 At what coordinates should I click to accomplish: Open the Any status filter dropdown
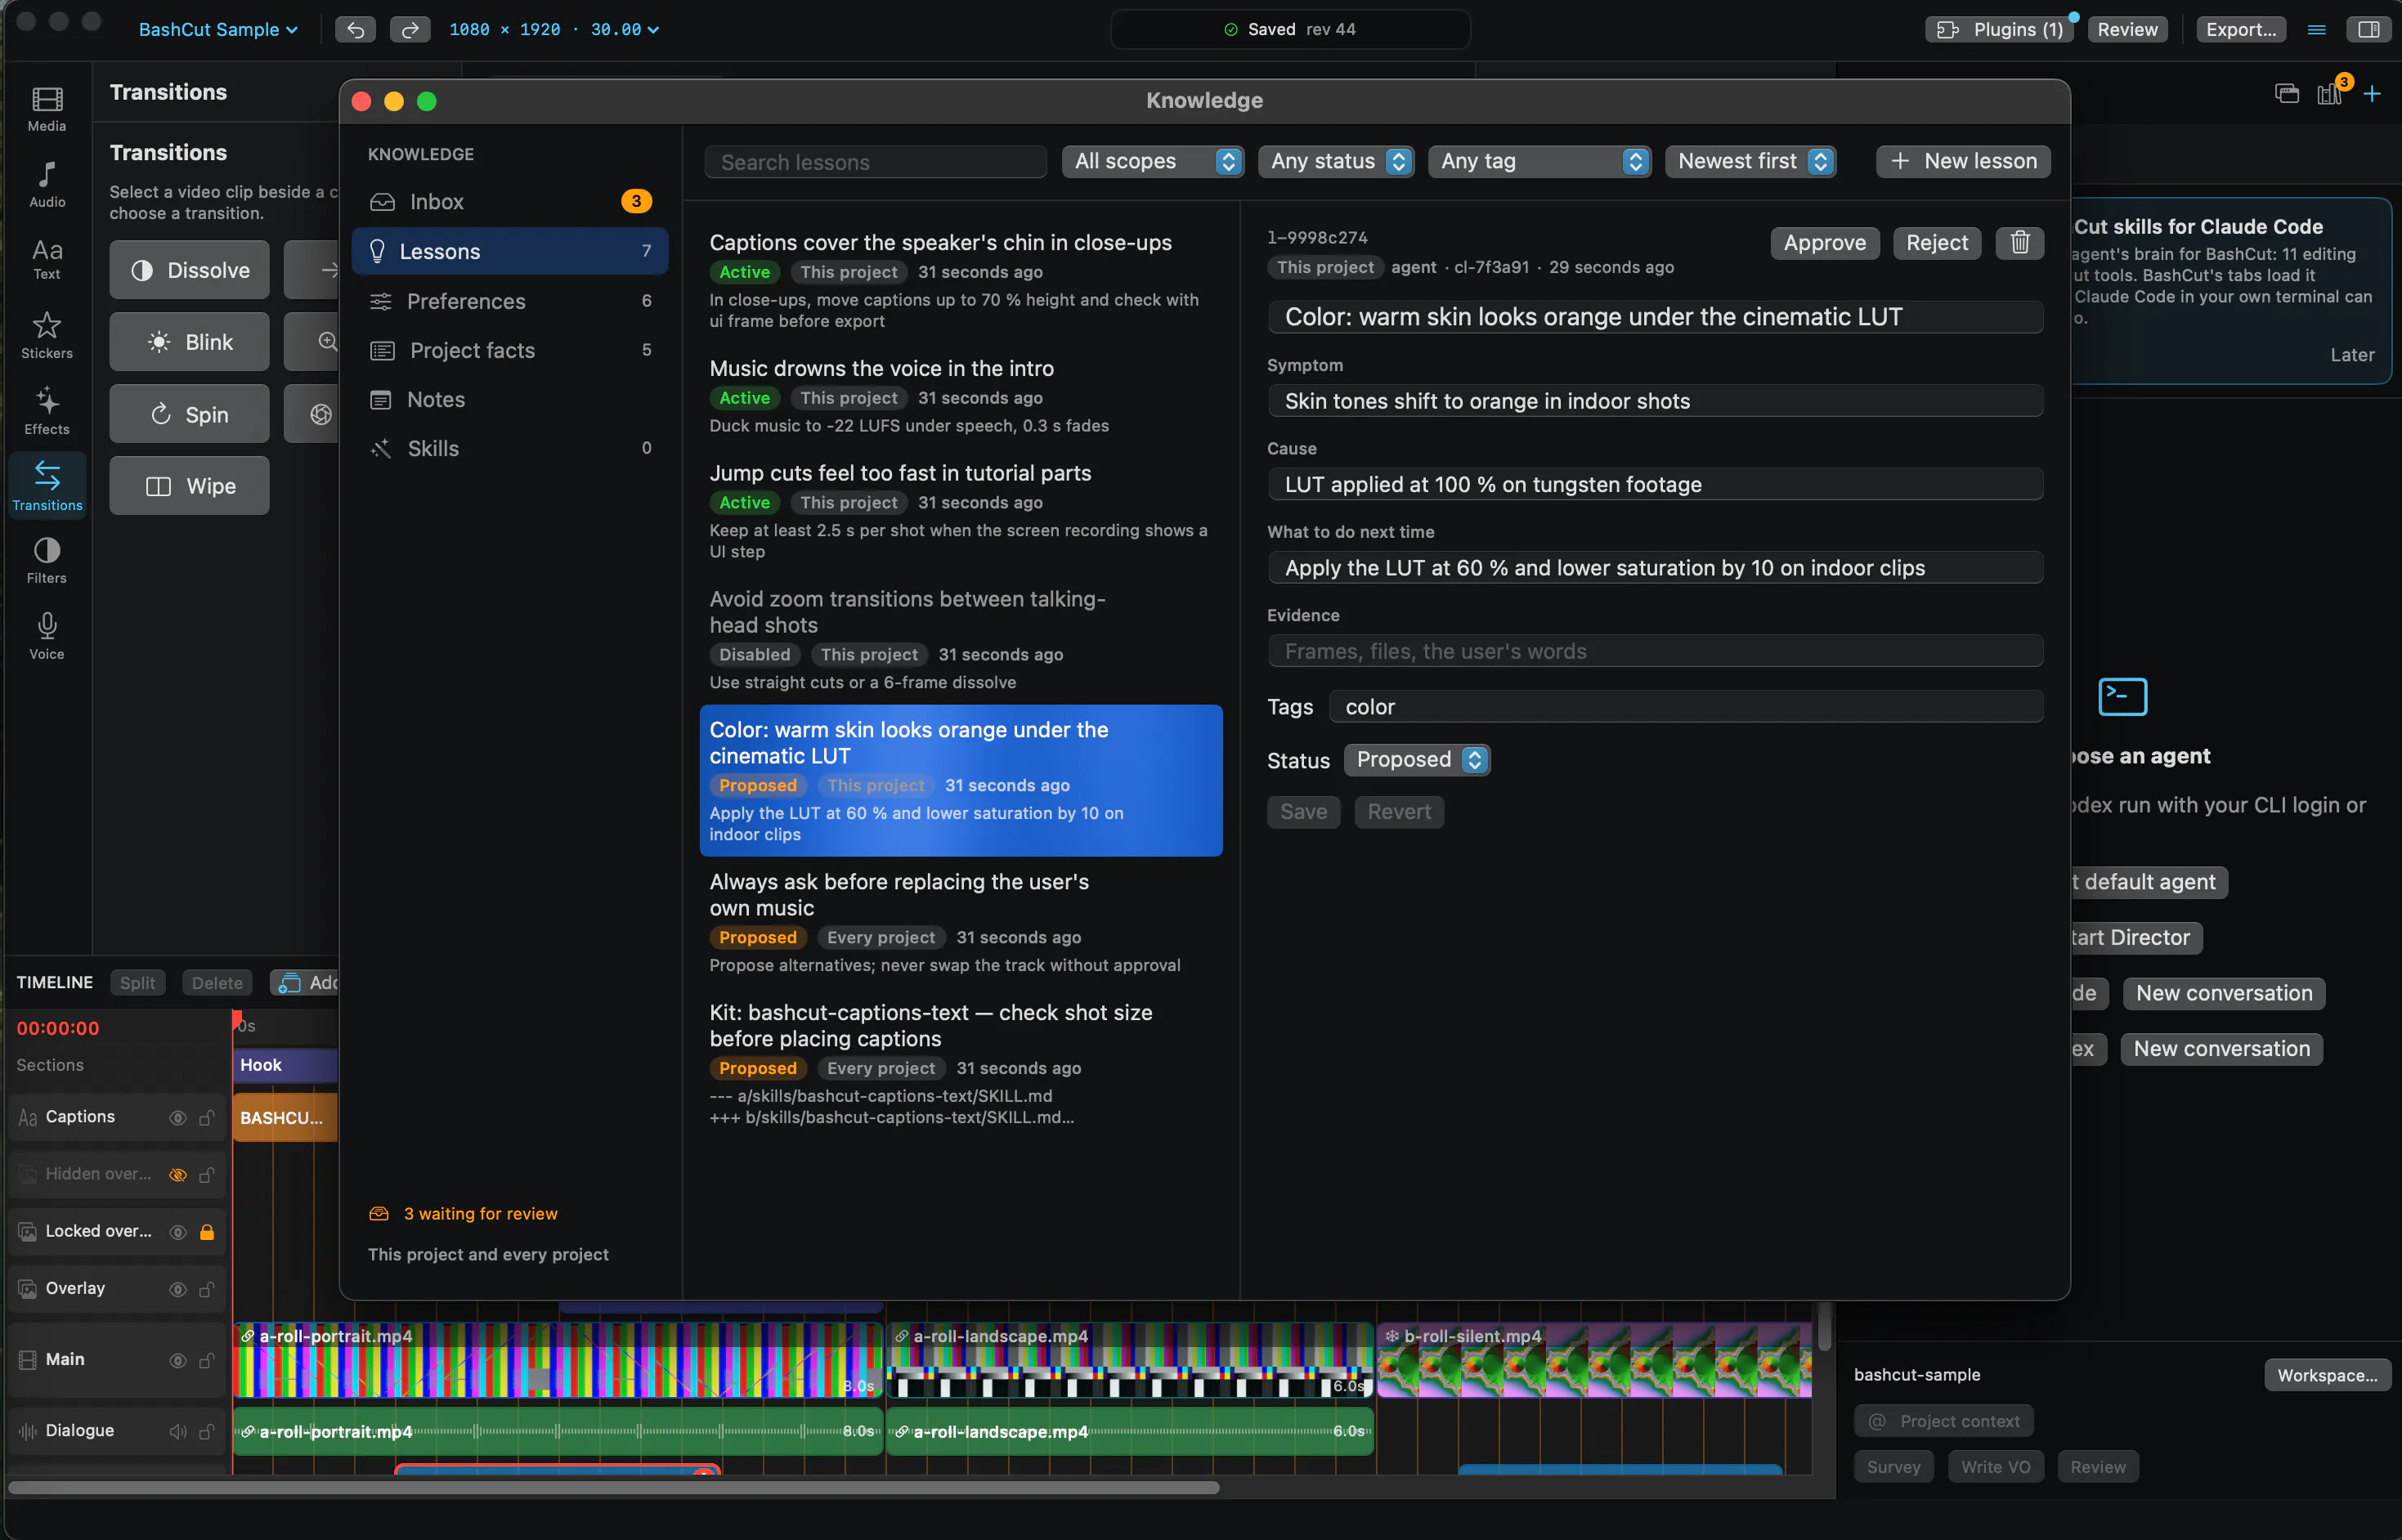point(1336,161)
